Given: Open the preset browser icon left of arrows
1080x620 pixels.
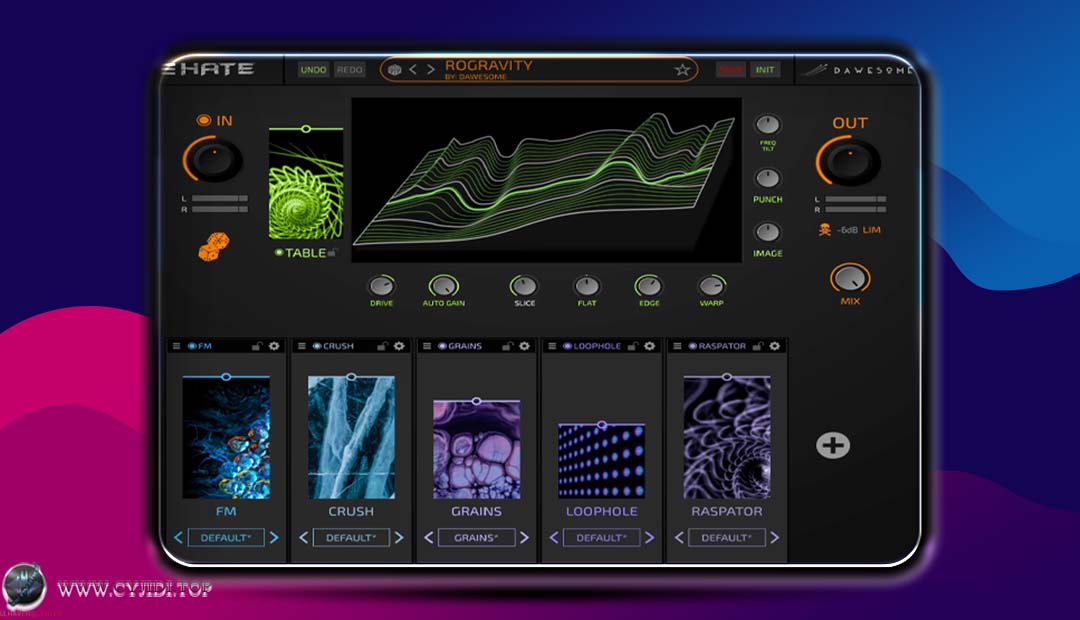Looking at the screenshot, I should [395, 70].
